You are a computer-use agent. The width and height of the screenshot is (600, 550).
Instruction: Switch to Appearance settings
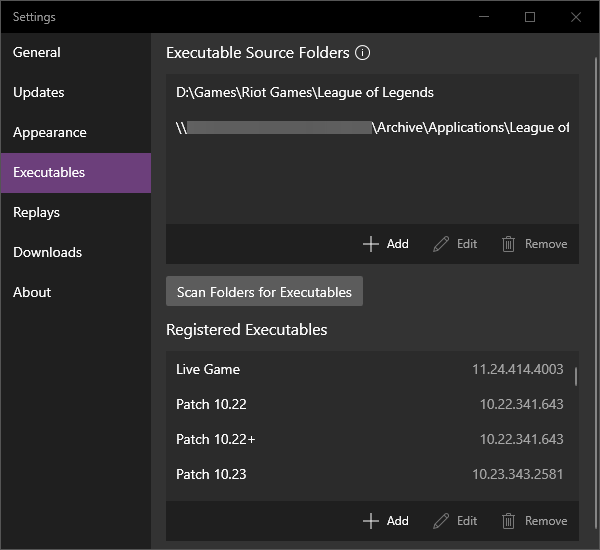point(76,132)
